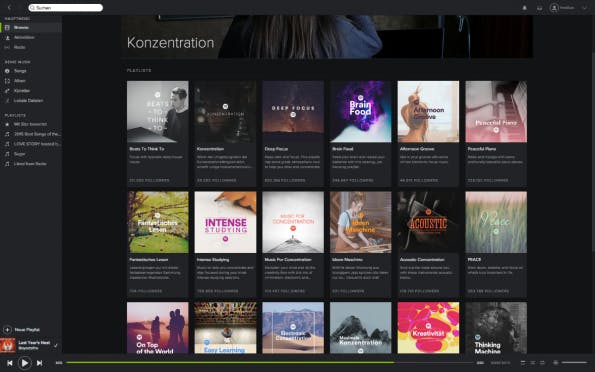Open the Liked from Radio playlist
The height and width of the screenshot is (372, 595).
click(31, 164)
